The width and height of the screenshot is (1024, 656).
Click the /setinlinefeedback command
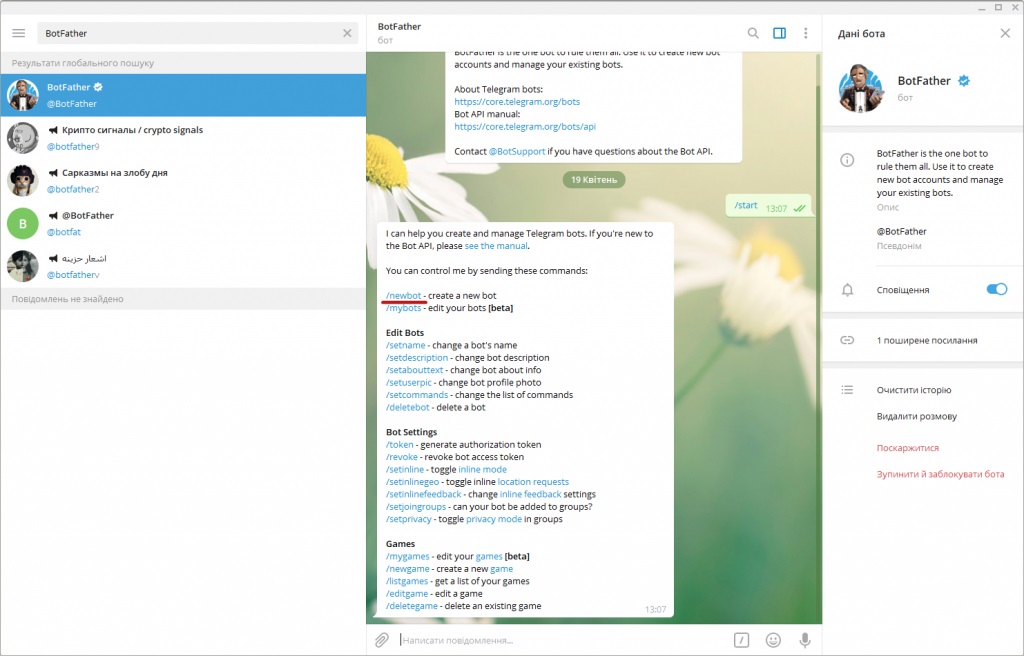tap(424, 494)
